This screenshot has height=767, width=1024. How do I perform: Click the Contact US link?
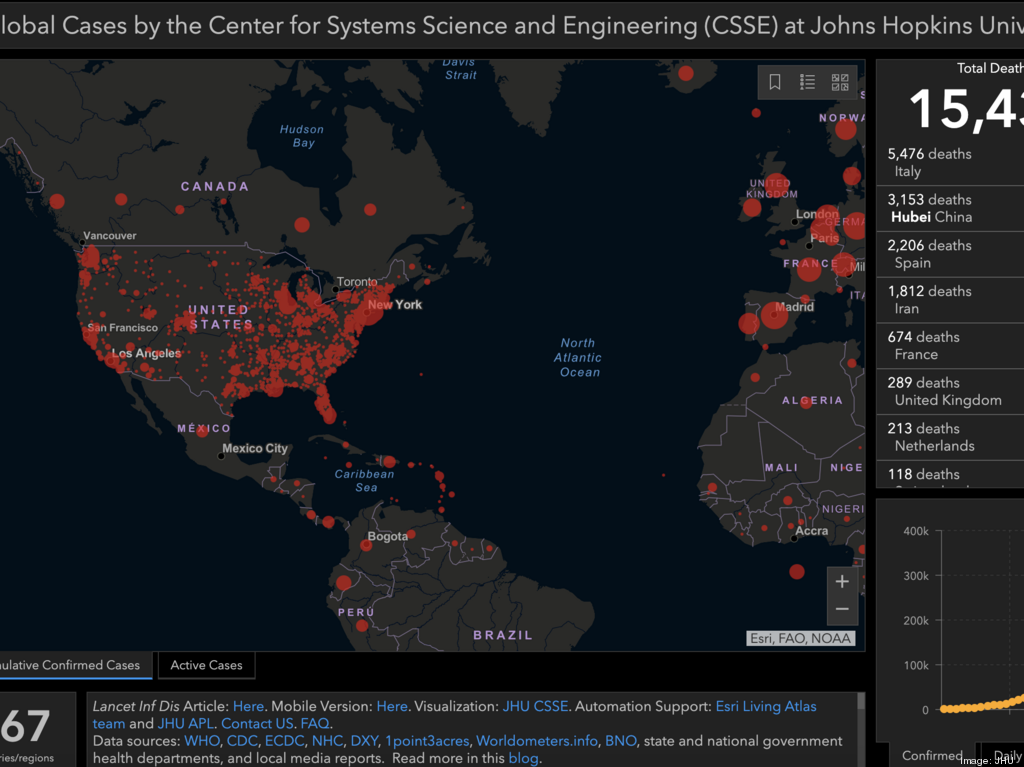pyautogui.click(x=257, y=723)
